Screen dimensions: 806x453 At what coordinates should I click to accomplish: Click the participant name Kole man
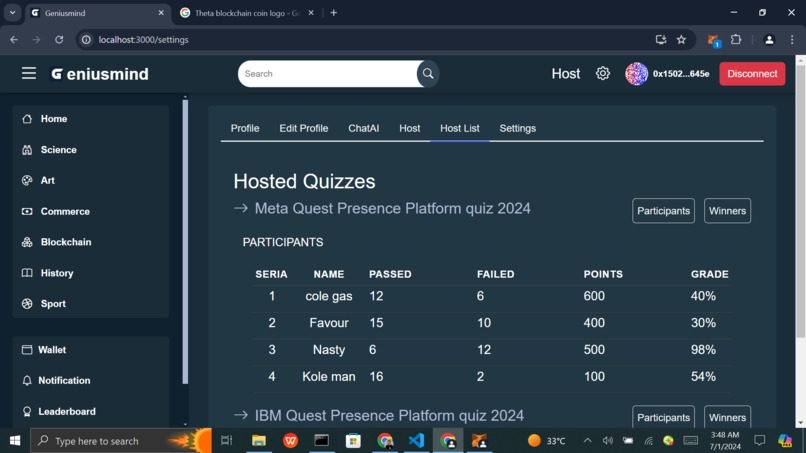click(x=329, y=376)
